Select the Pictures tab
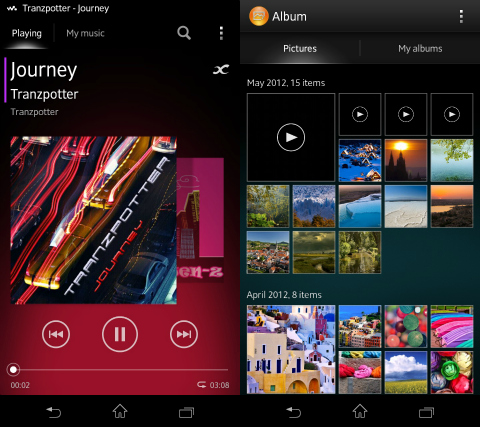480x427 pixels. tap(300, 48)
